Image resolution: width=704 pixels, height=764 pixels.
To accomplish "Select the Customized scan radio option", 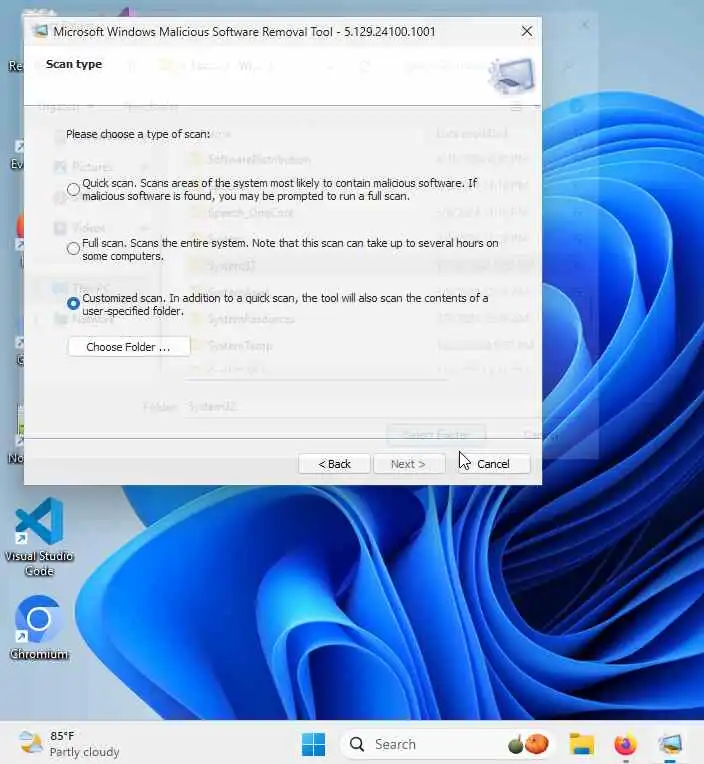I will (x=74, y=304).
